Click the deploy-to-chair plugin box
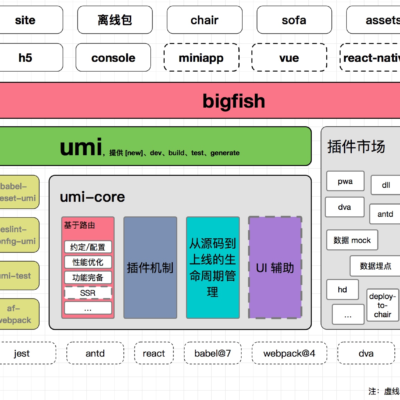 [x=383, y=305]
